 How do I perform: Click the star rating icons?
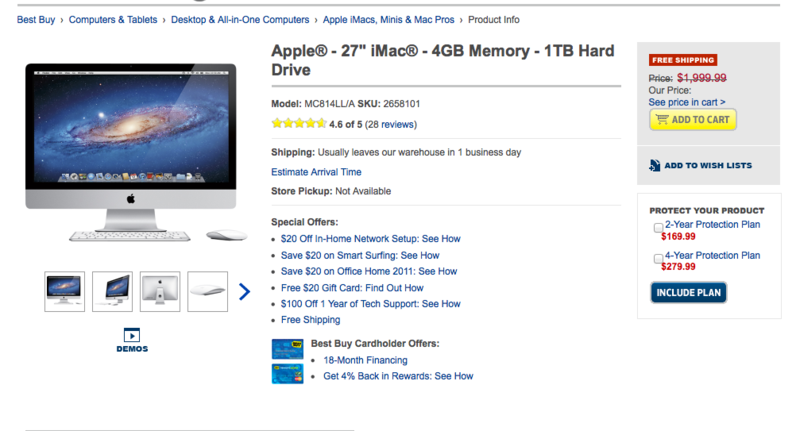click(x=299, y=123)
